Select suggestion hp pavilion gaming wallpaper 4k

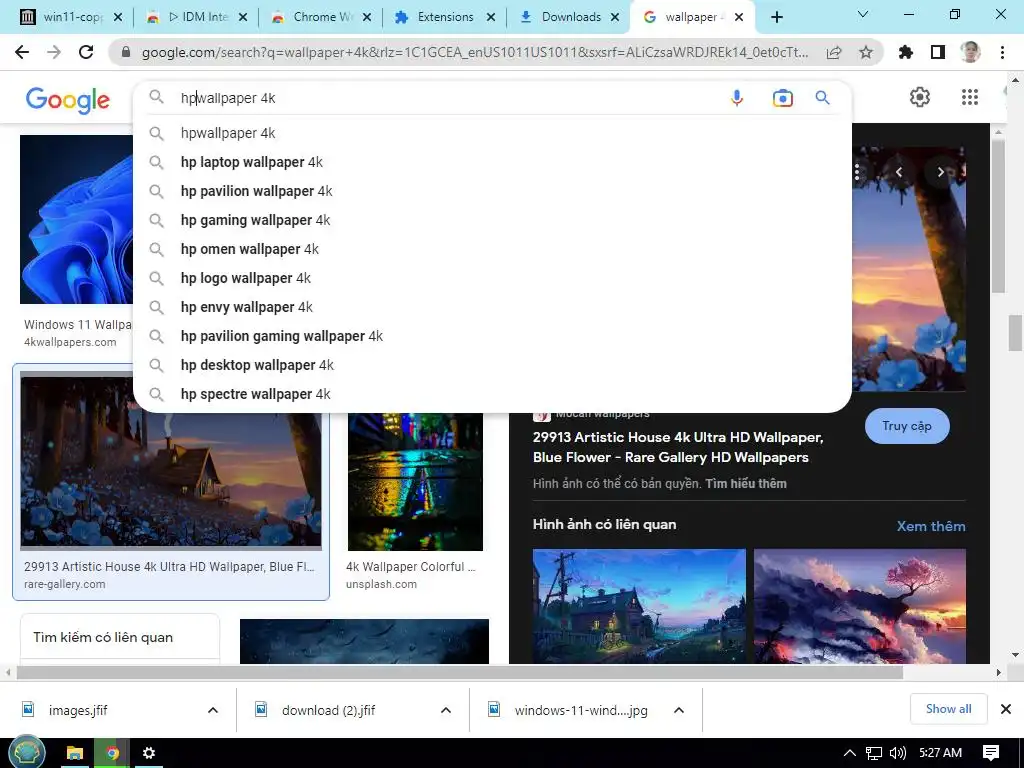(492, 336)
